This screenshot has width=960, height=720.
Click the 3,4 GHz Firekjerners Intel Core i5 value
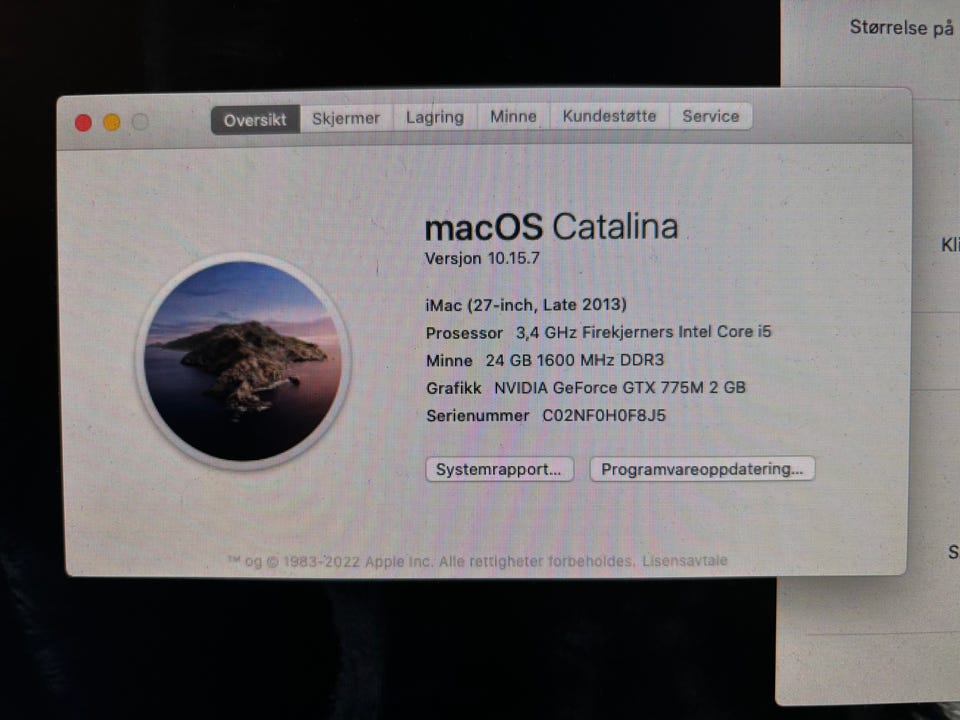coord(643,332)
